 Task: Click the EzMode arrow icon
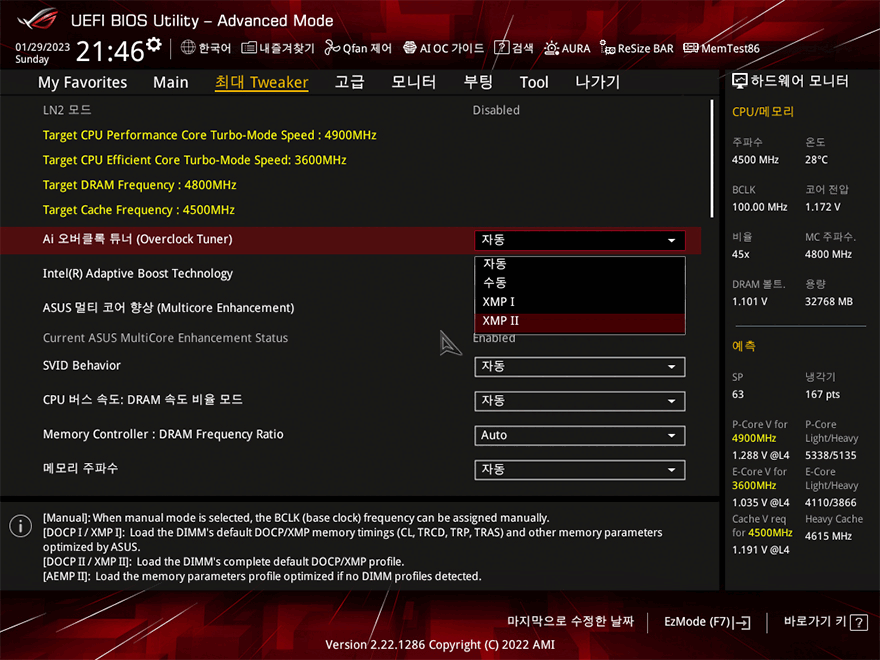(x=741, y=622)
